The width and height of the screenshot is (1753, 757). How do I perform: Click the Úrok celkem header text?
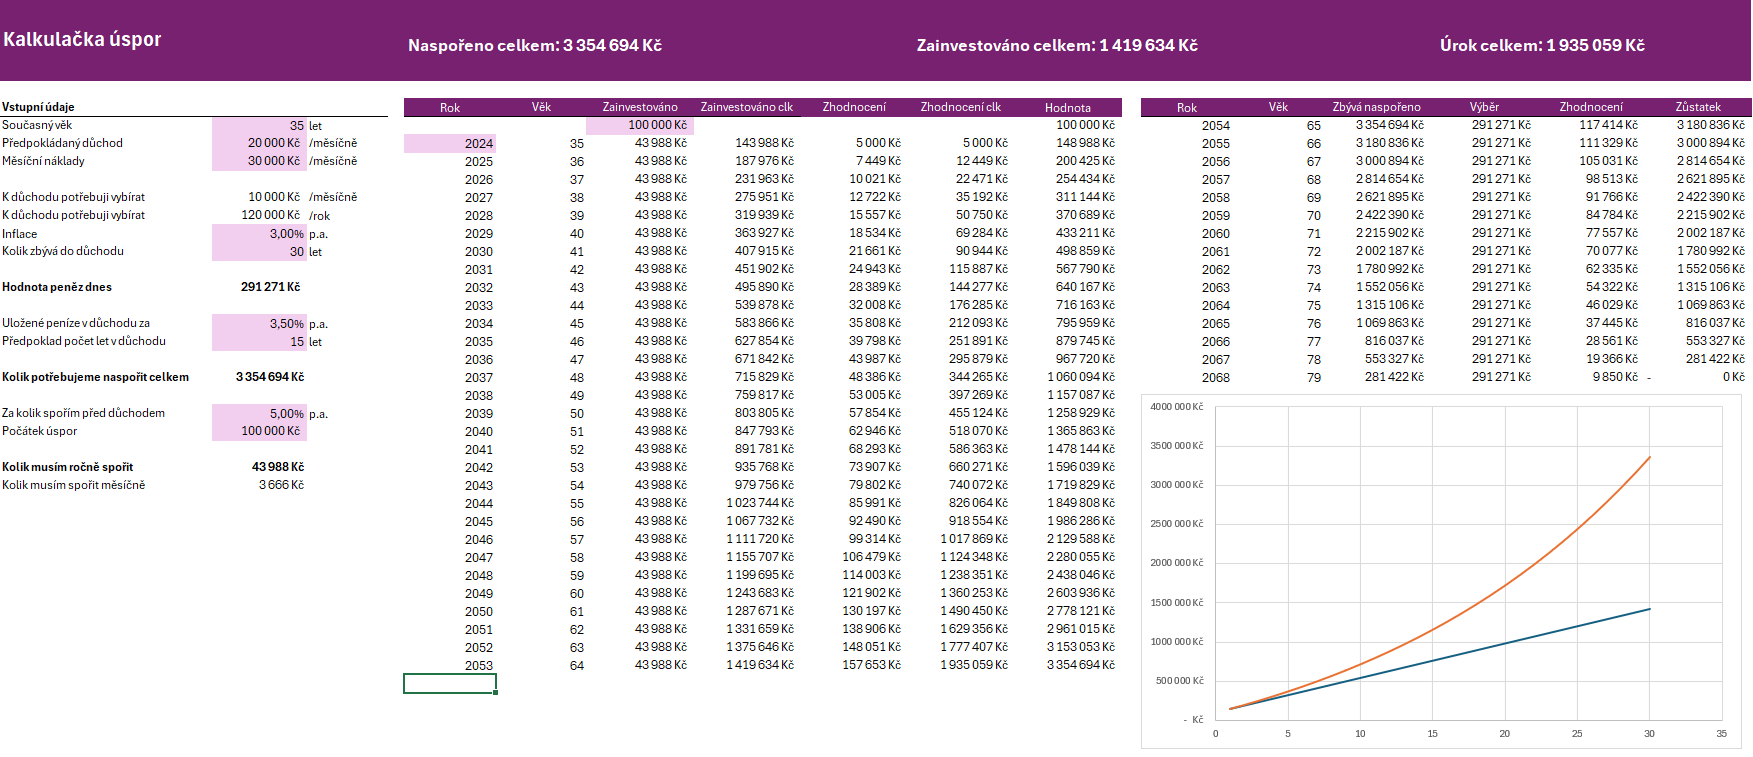tap(1542, 45)
